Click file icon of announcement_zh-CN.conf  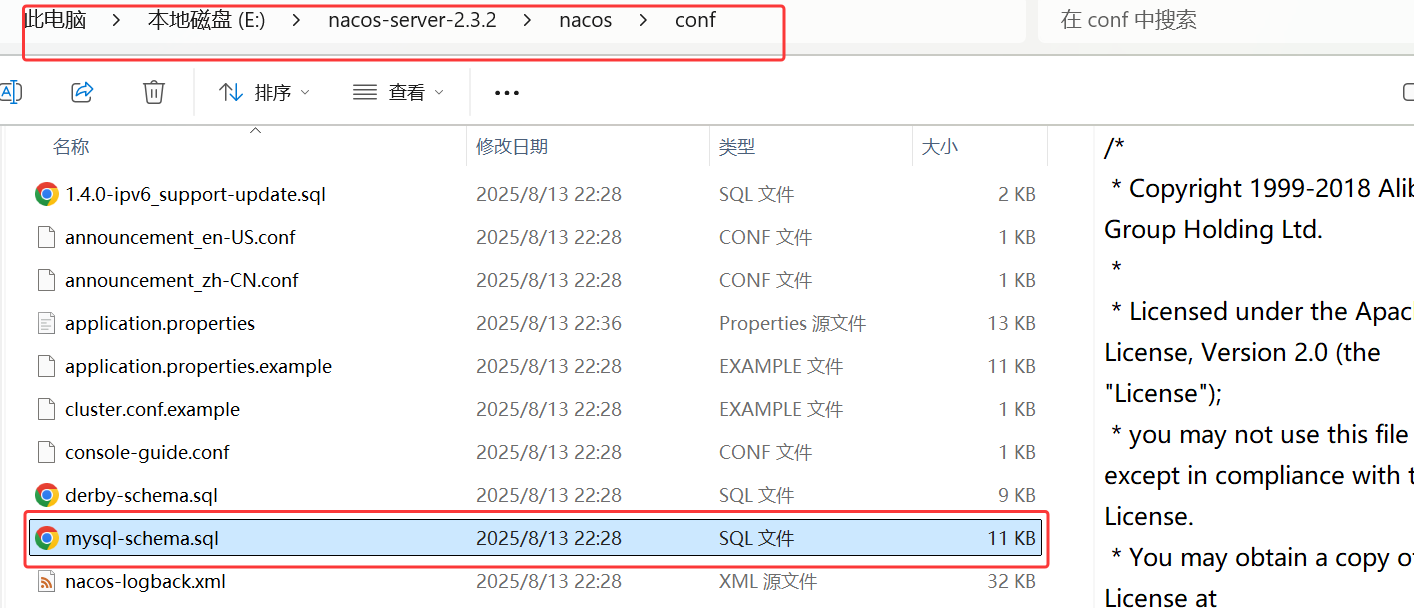pyautogui.click(x=46, y=280)
